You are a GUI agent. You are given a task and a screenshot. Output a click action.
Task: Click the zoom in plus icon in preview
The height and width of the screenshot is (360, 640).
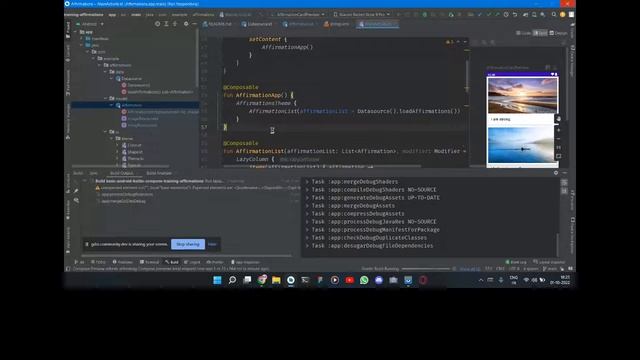pos(558,130)
